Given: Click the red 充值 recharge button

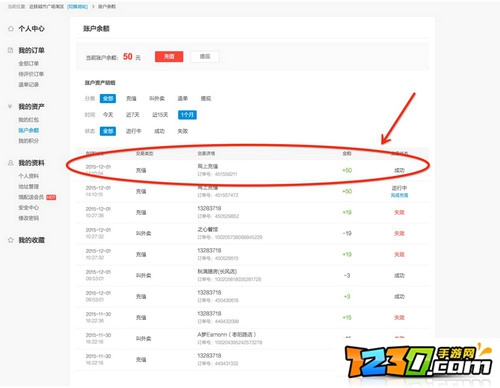Looking at the screenshot, I should click(169, 57).
